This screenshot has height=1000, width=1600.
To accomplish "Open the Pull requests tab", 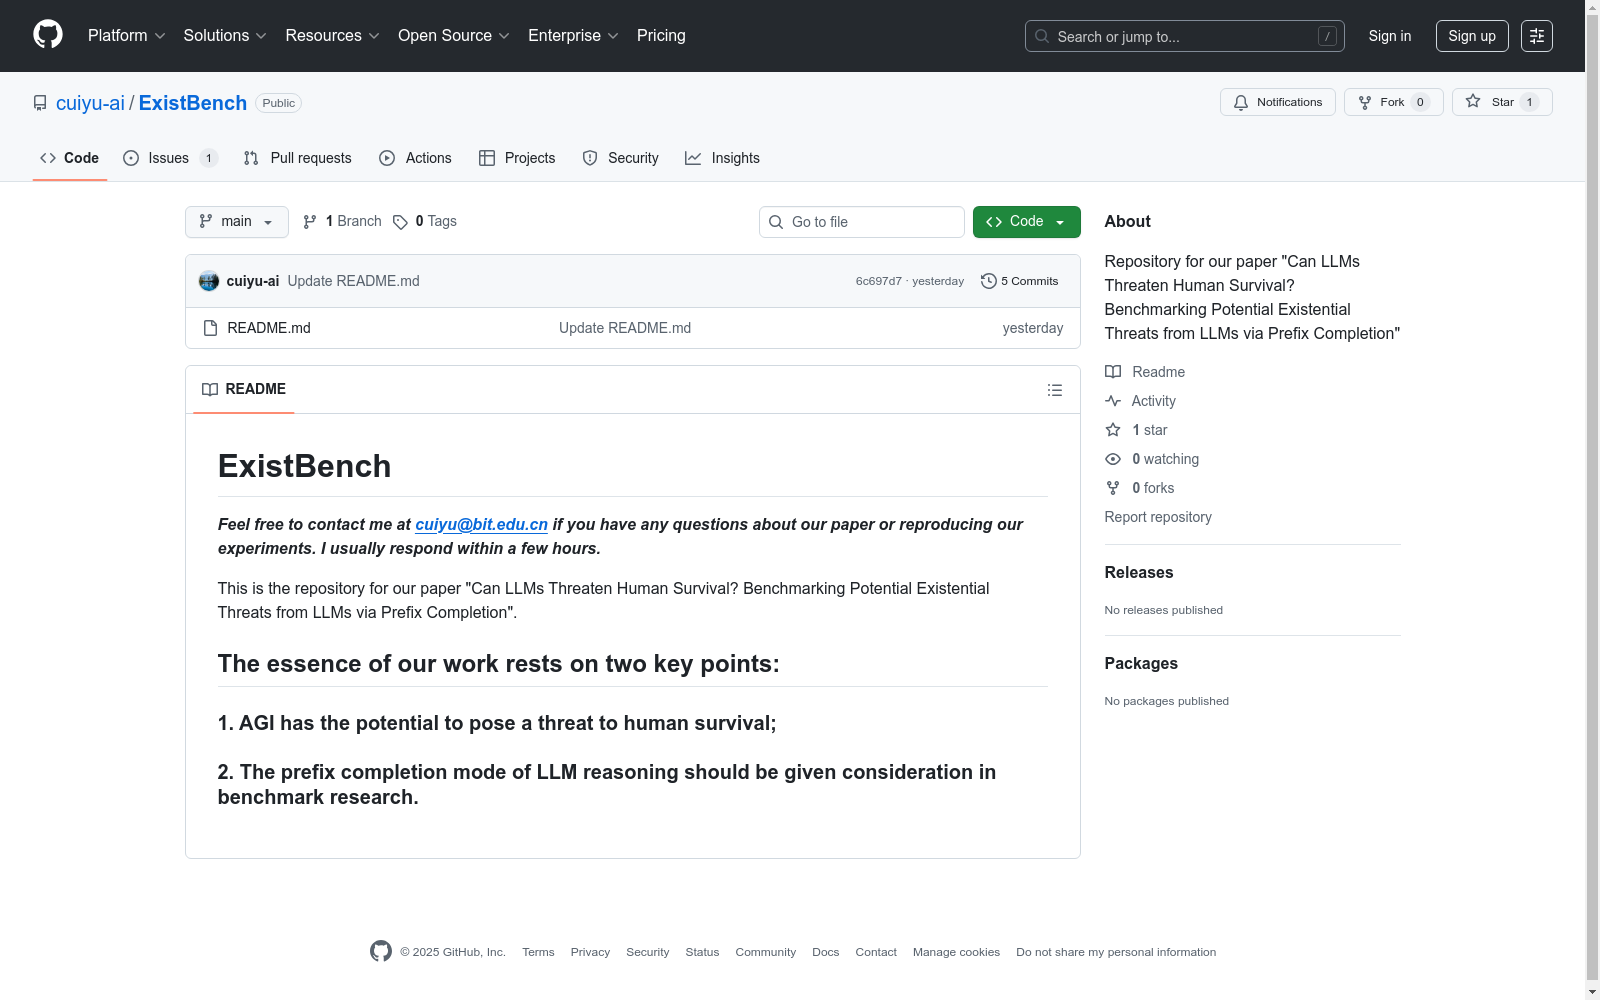I will (298, 158).
